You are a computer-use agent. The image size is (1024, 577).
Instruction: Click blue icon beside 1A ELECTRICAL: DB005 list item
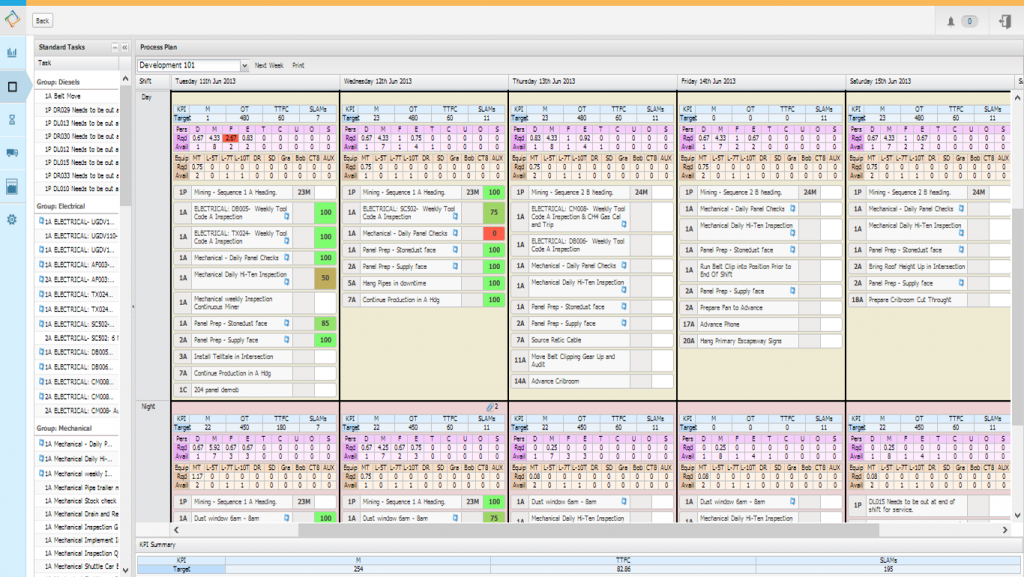[x=41, y=352]
